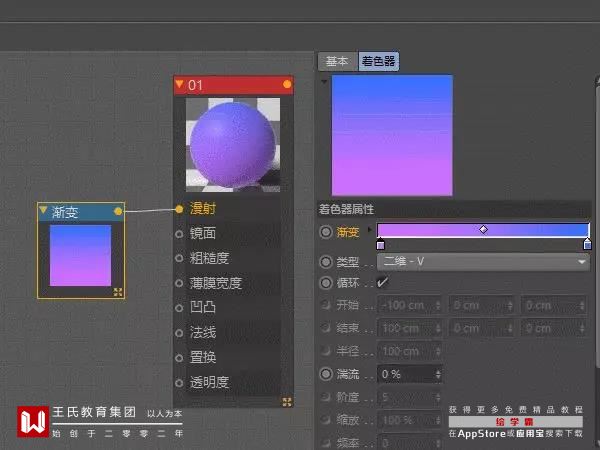Collapse the shader preview disclosure triangle
The height and width of the screenshot is (450, 600).
tap(324, 82)
